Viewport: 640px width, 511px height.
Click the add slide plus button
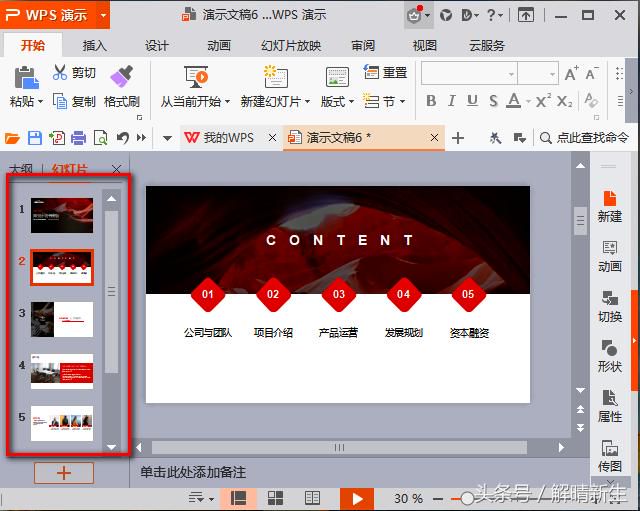pyautogui.click(x=64, y=473)
